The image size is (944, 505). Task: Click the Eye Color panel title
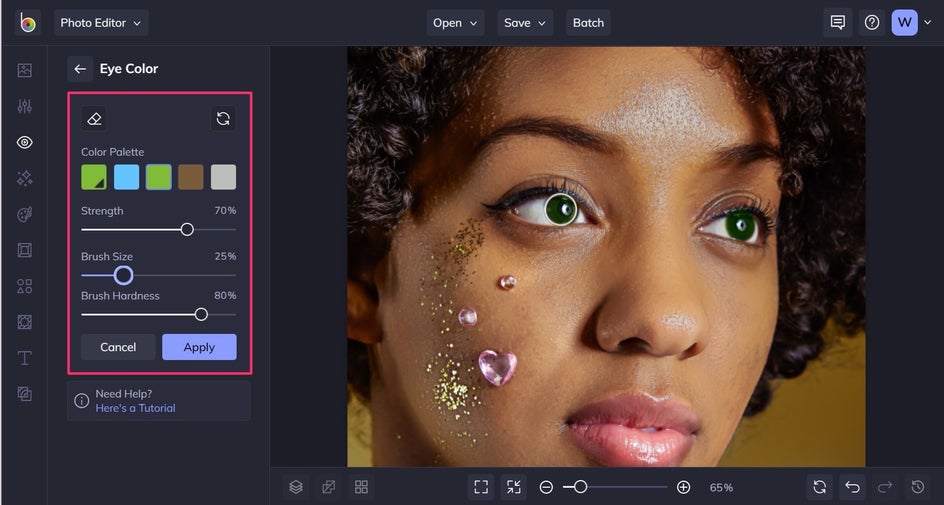coord(129,69)
